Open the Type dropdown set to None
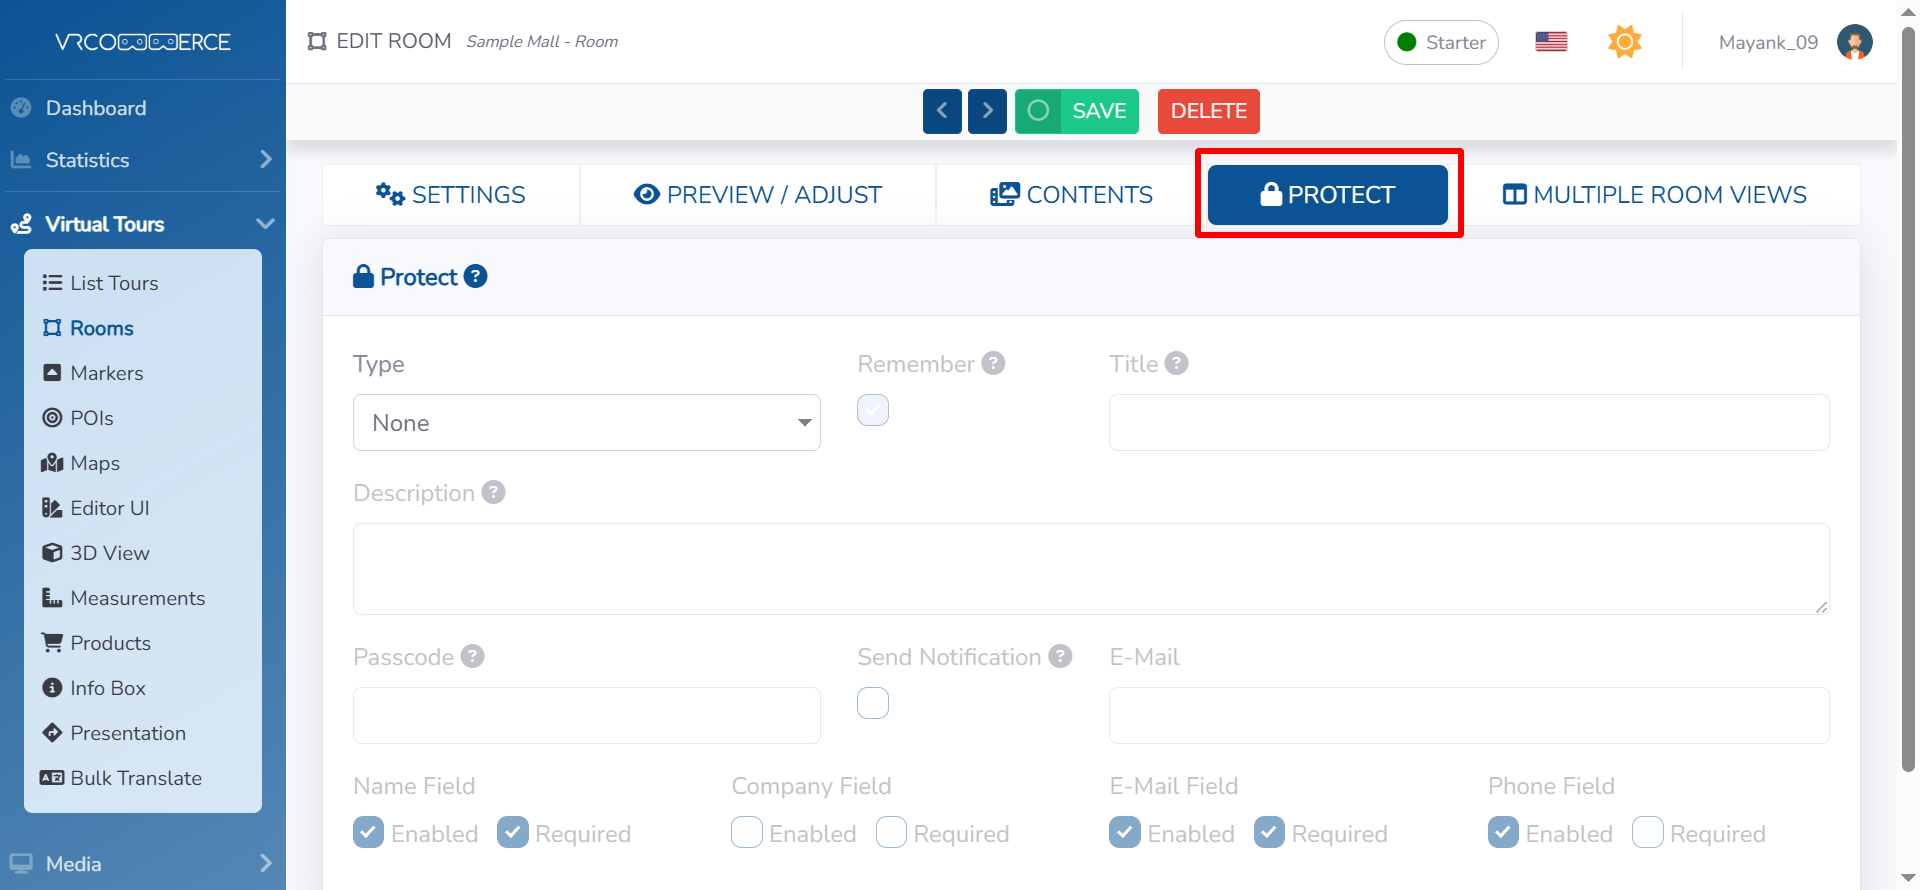This screenshot has height=890, width=1920. click(587, 423)
